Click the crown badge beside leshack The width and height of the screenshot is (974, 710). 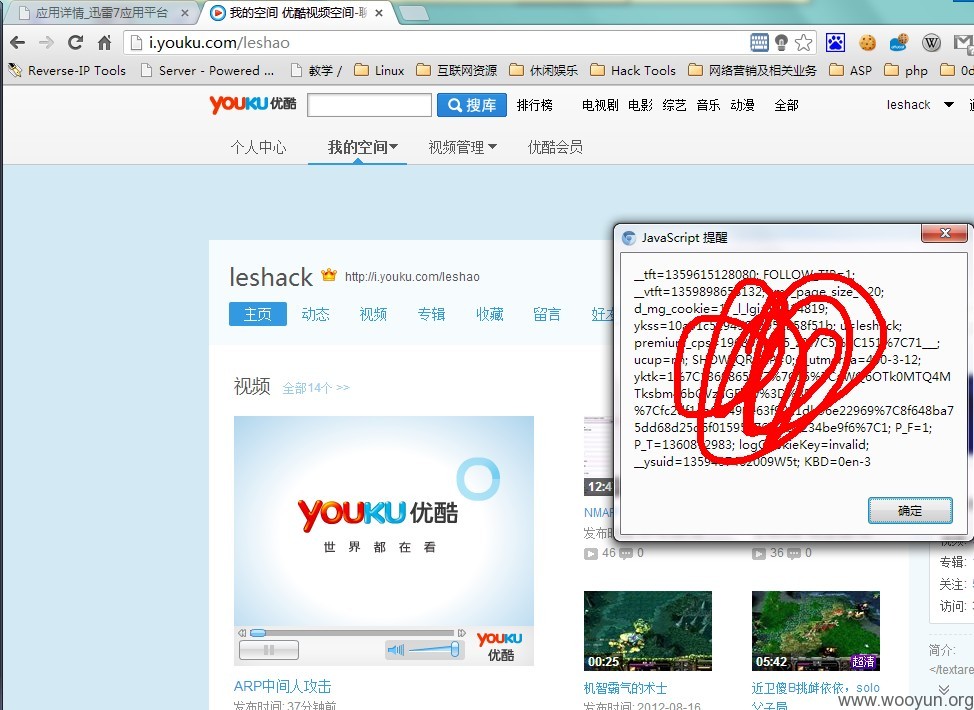[329, 275]
